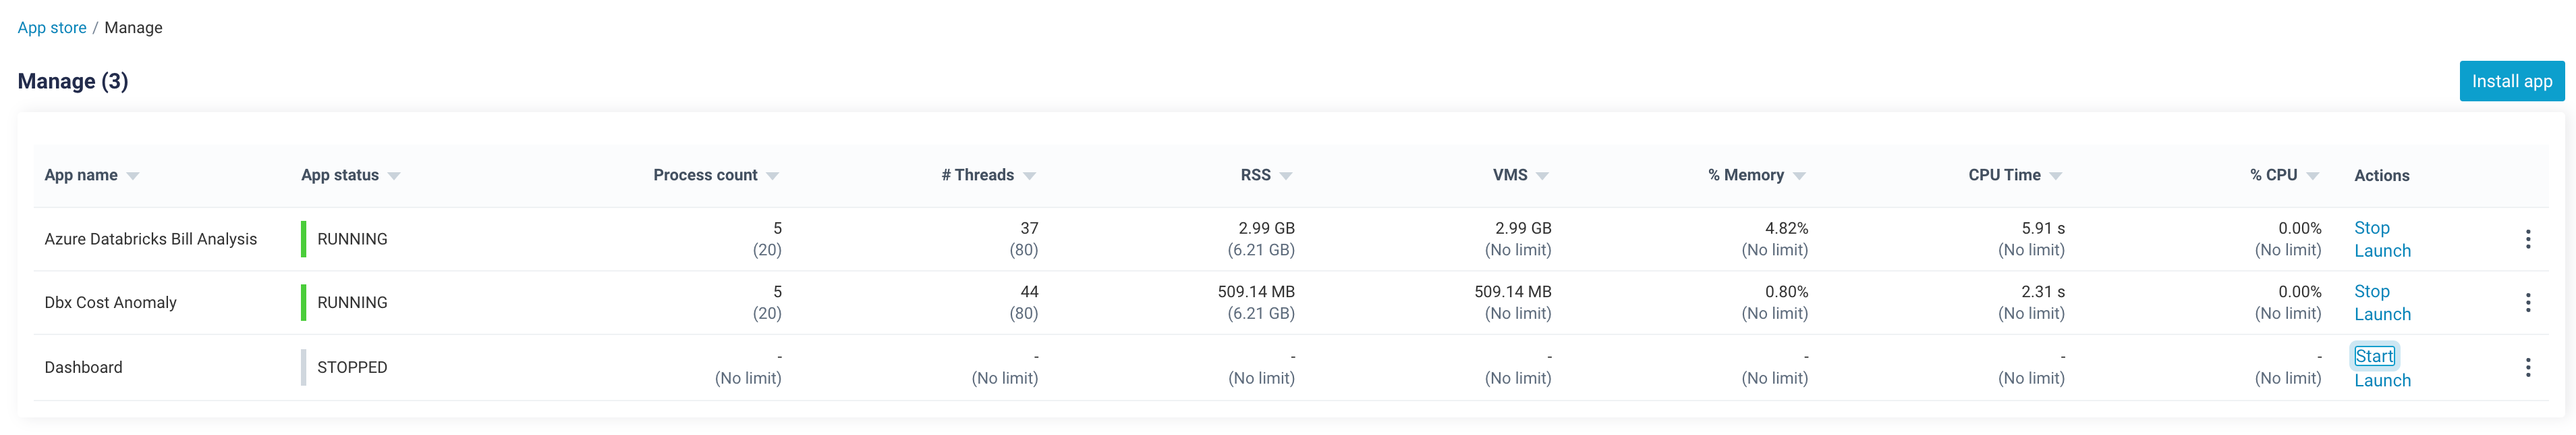Open the three-dot menu for Dashboard row
Screen dimensions: 2576x435
tap(2529, 367)
